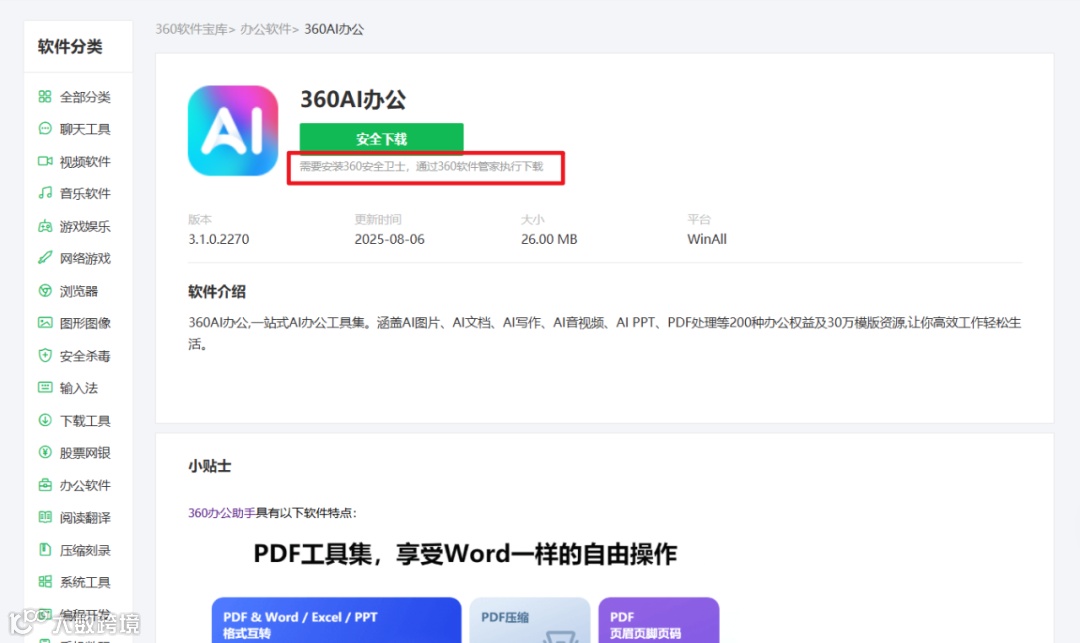Go to 游戏娱乐 category
The image size is (1080, 643).
(85, 226)
